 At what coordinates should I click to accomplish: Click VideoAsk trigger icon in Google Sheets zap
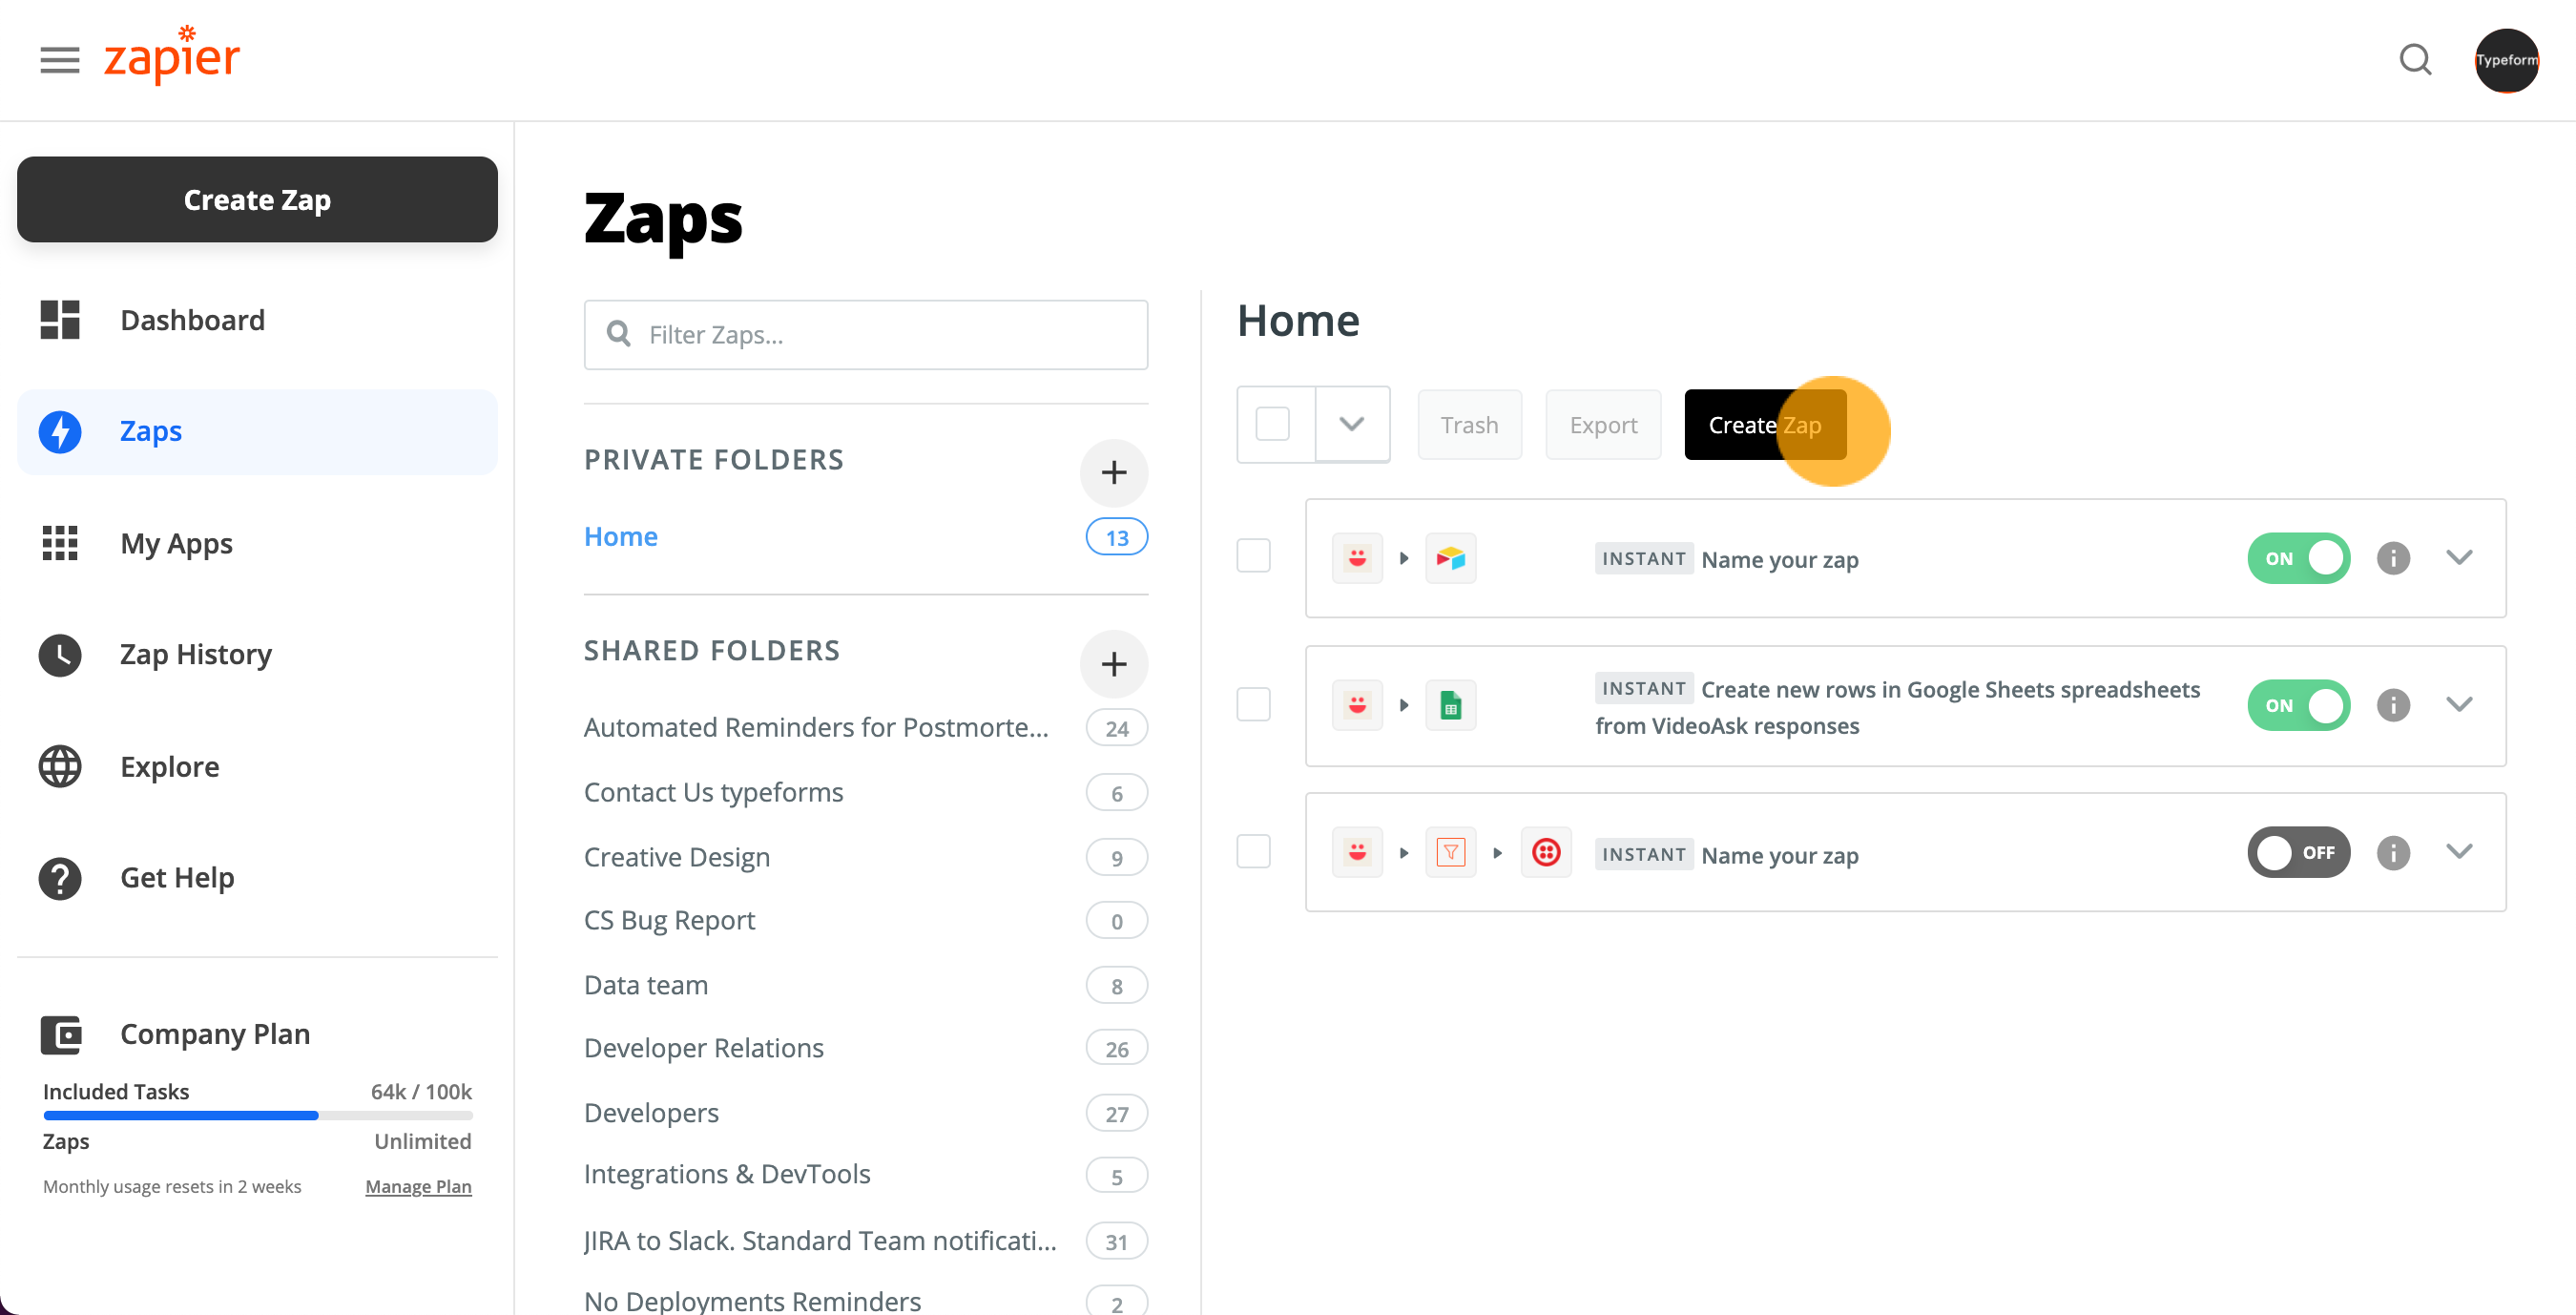(x=1357, y=705)
